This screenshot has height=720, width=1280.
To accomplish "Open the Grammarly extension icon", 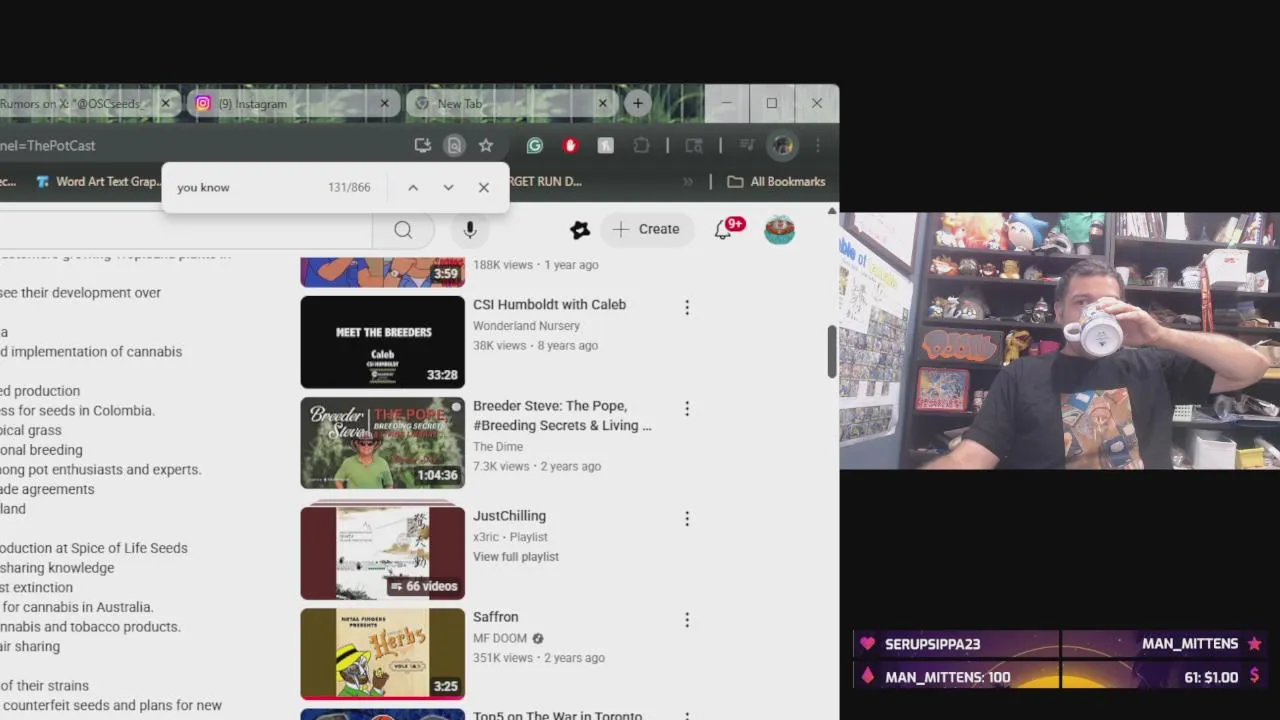I will (535, 145).
